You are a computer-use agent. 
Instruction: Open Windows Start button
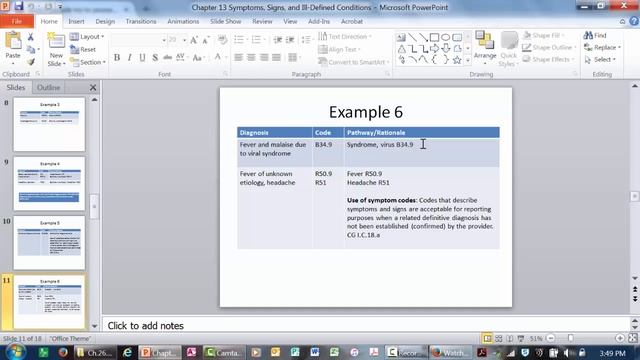[x=16, y=352]
